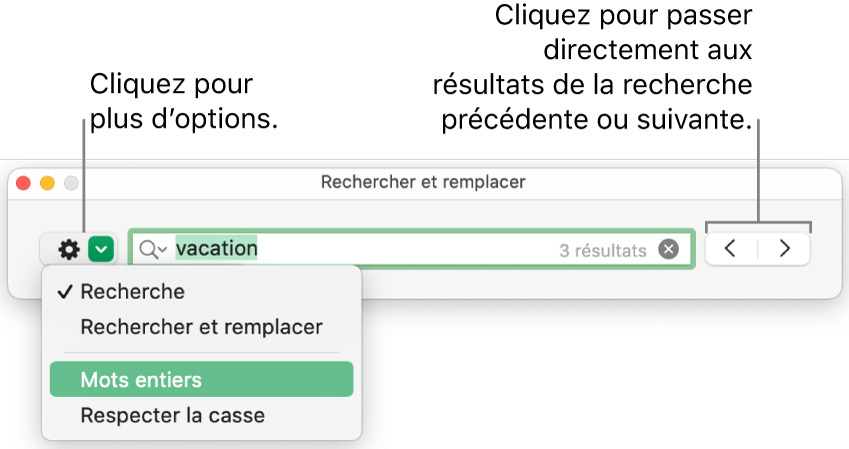Jump to the next search result
This screenshot has height=449, width=849.
coord(785,249)
